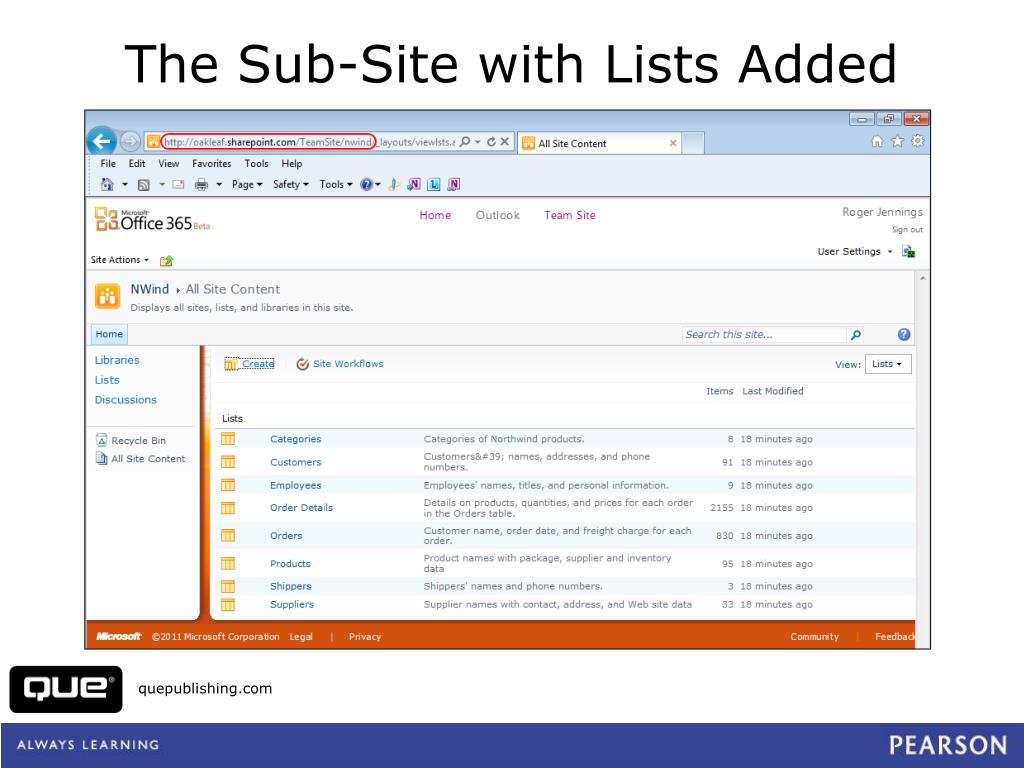Click the browser Forward arrow button
Screen dimensions: 1024x768
point(130,141)
